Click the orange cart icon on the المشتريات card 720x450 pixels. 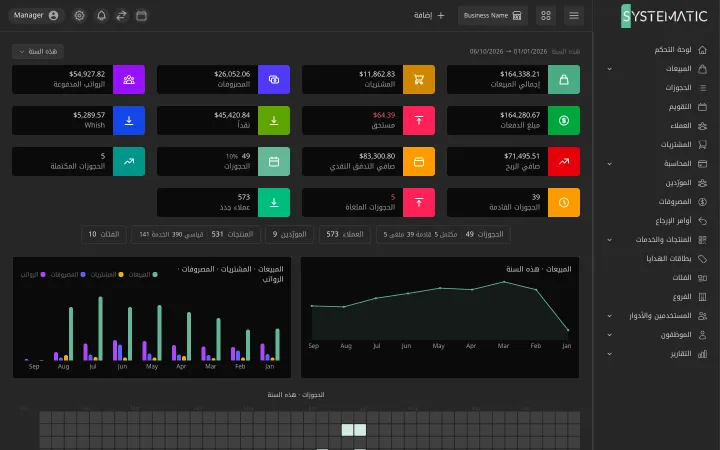[x=419, y=79]
